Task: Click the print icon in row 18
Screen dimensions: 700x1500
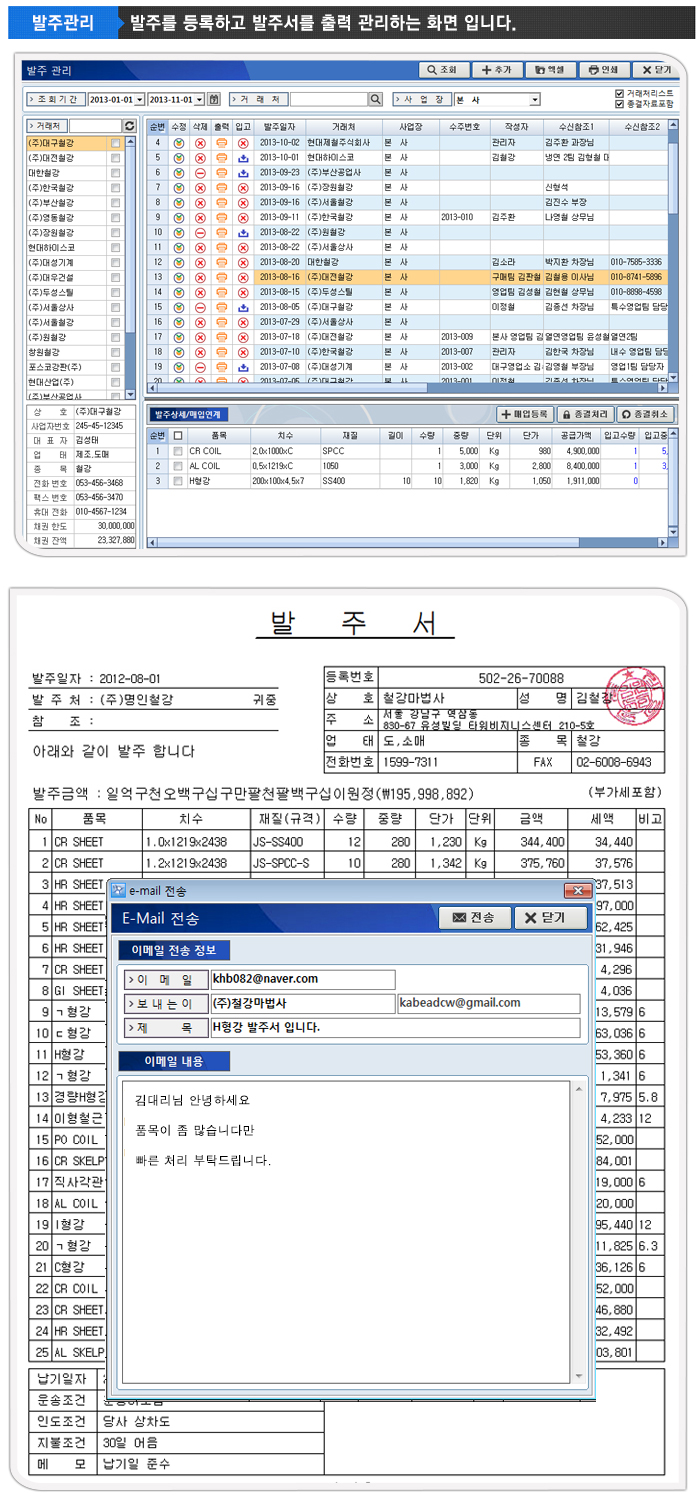Action: 221,351
